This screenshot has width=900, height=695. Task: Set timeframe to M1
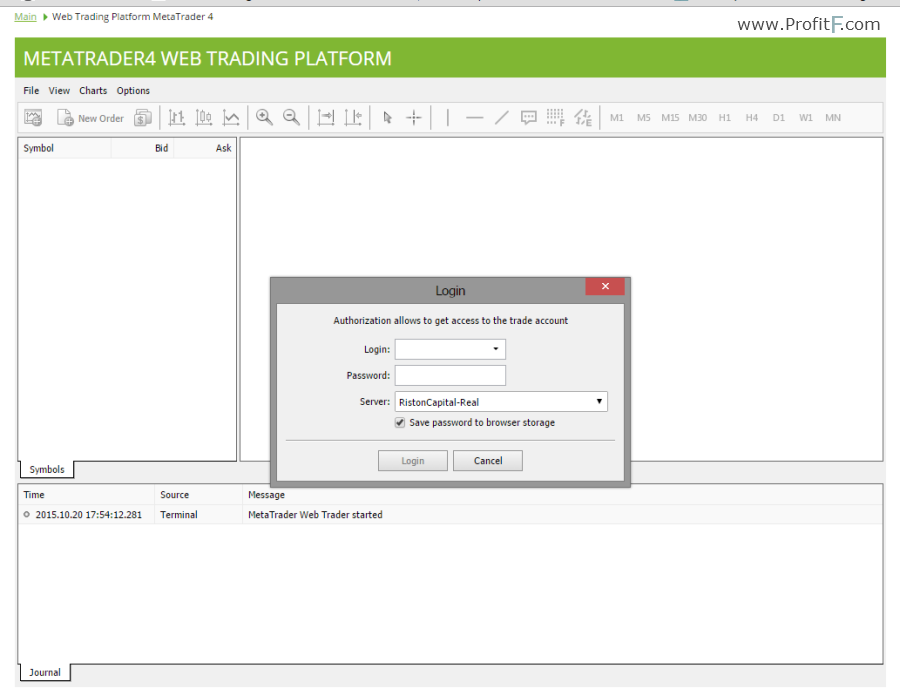click(617, 118)
